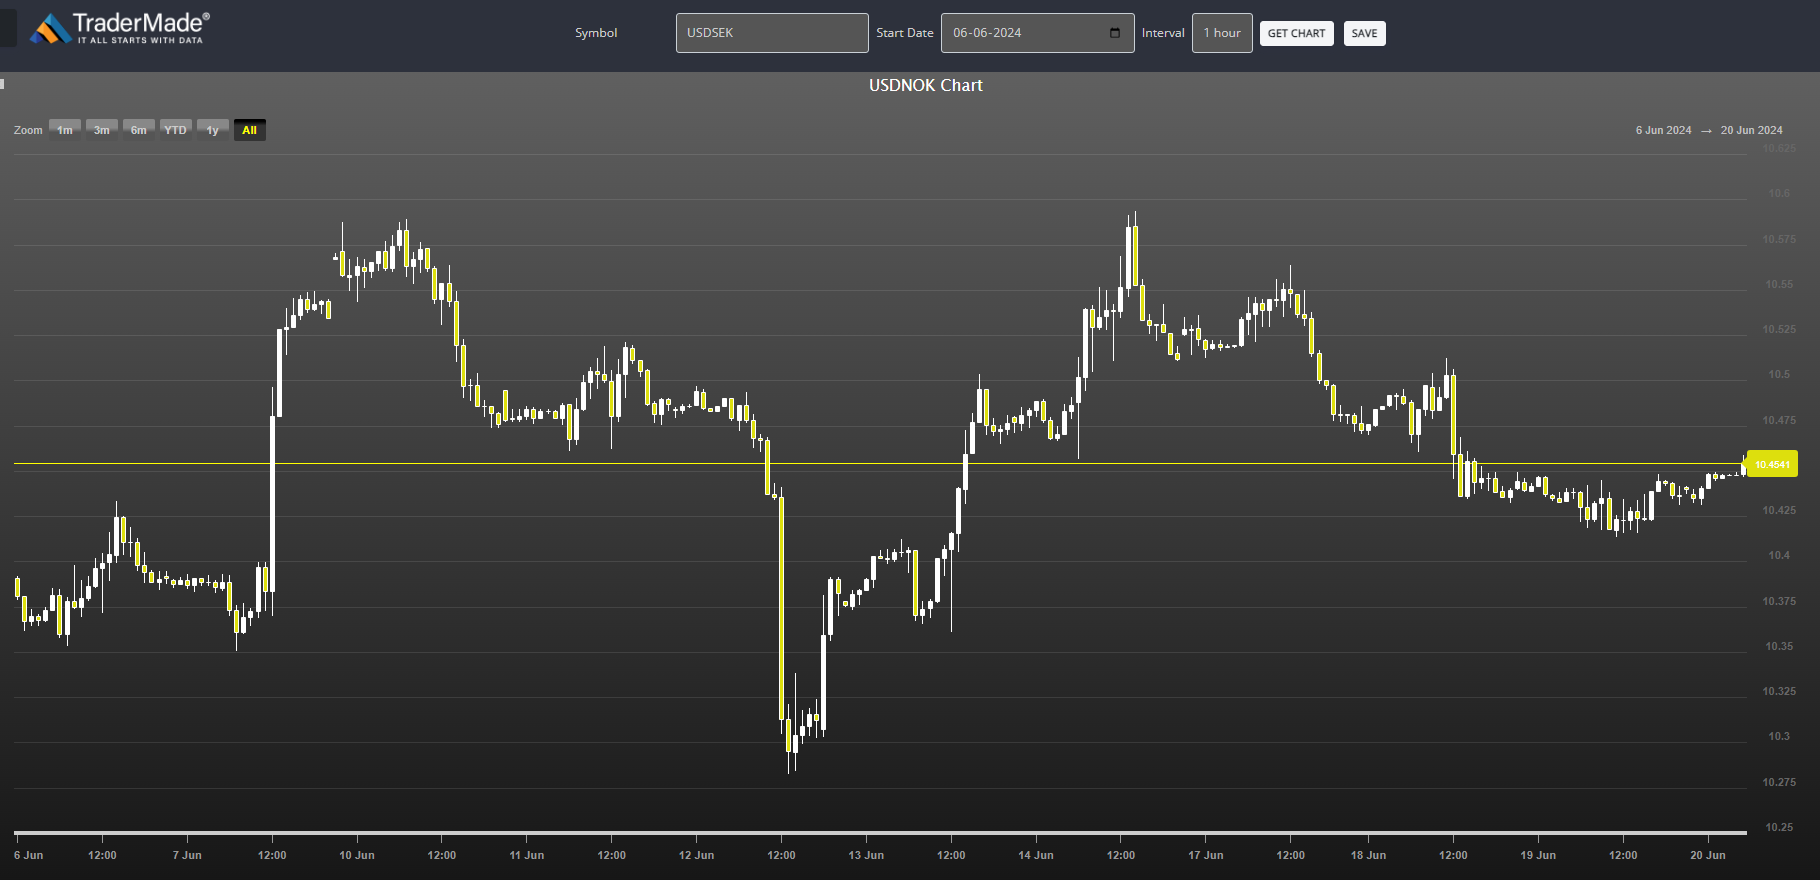1820x880 pixels.
Task: Click the 7 Jun x-axis label
Action: point(187,855)
